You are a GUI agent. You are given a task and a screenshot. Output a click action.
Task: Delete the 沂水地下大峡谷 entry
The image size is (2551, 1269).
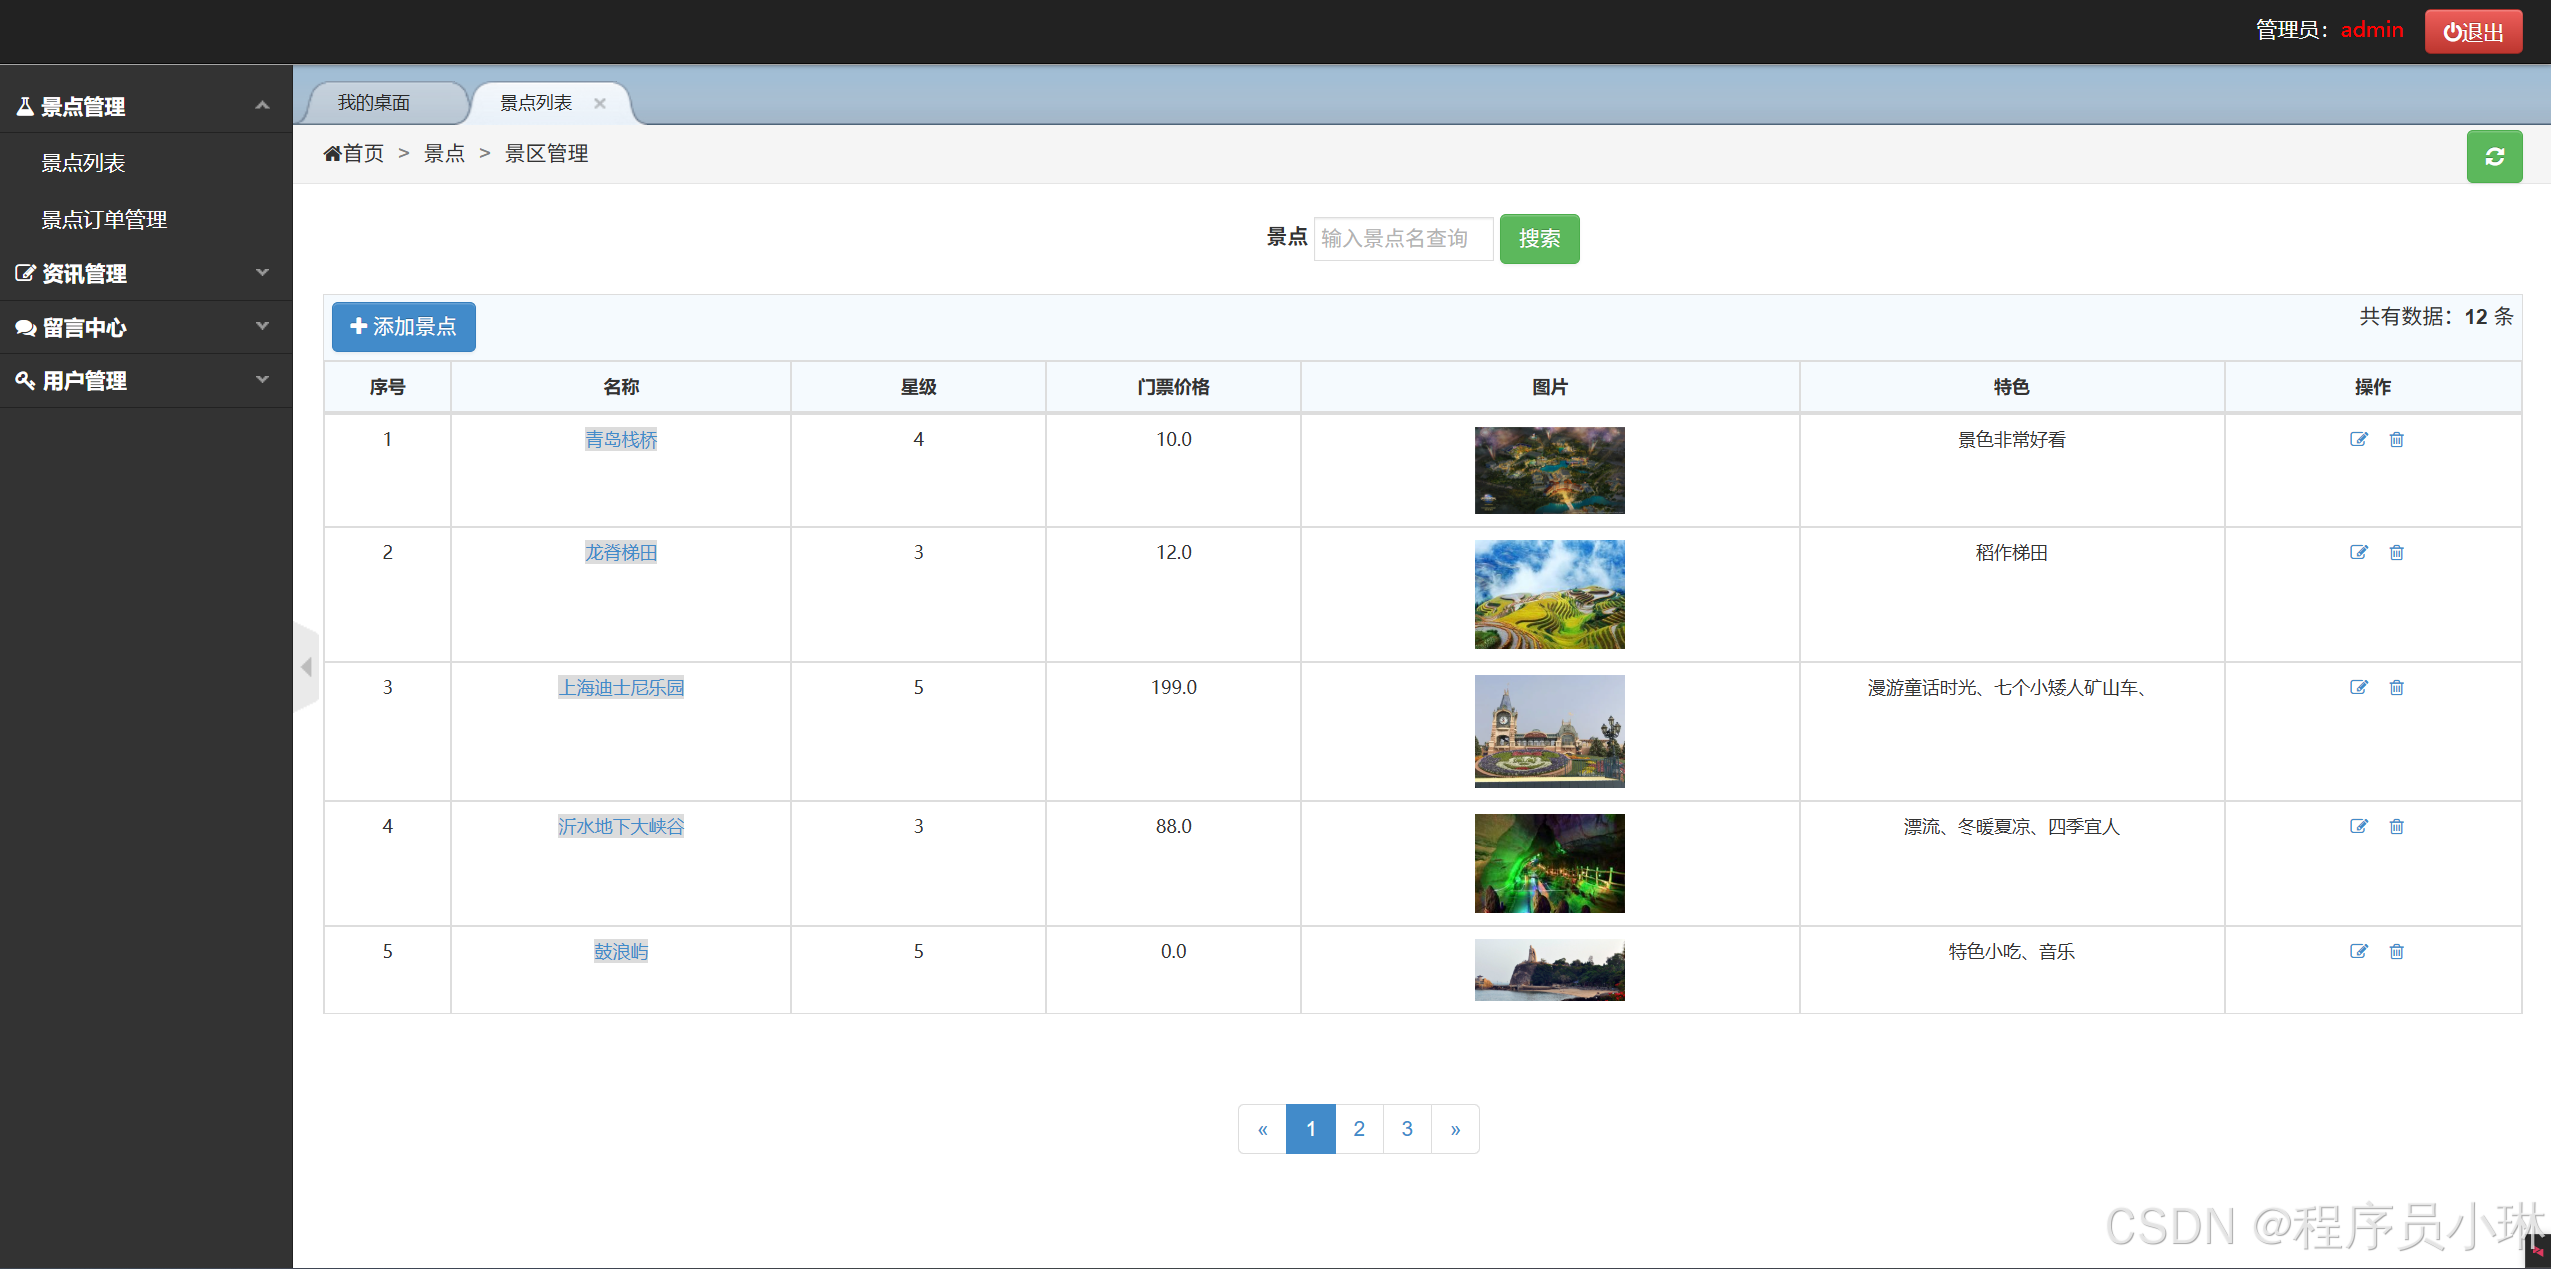2396,827
